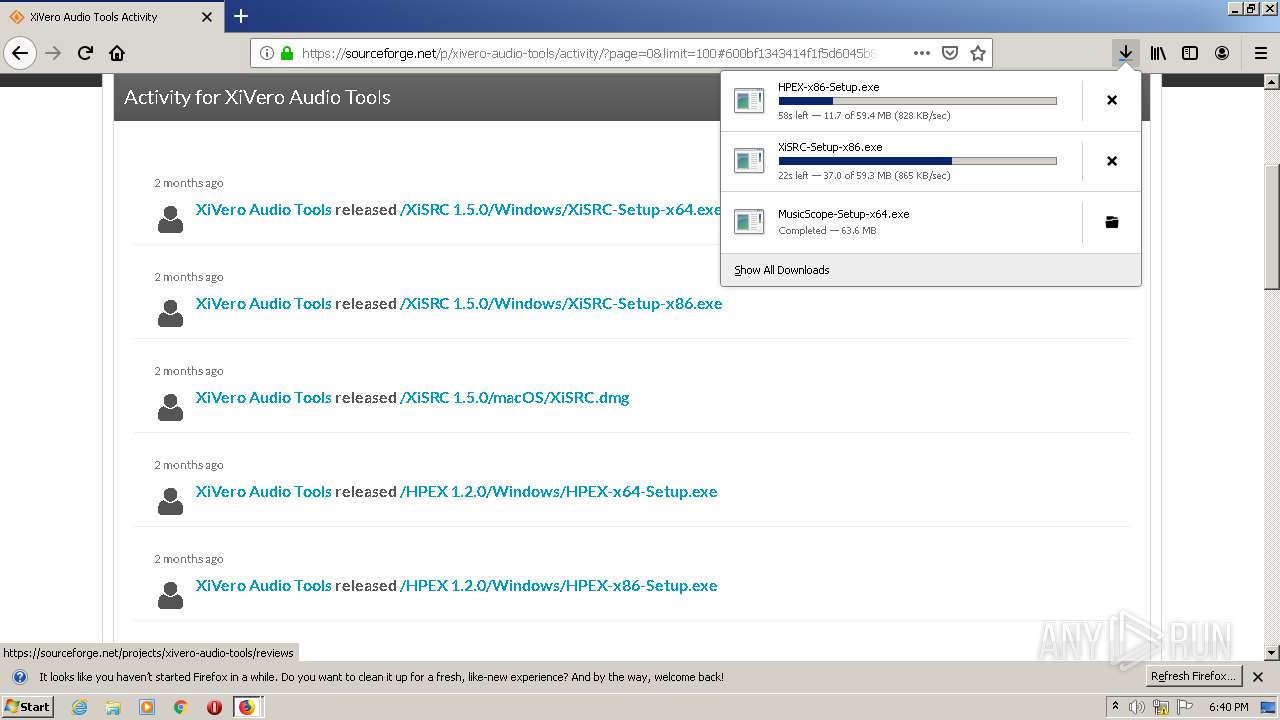Screen dimensions: 1280x720
Task: Open File Explorer from taskbar
Action: [x=113, y=707]
